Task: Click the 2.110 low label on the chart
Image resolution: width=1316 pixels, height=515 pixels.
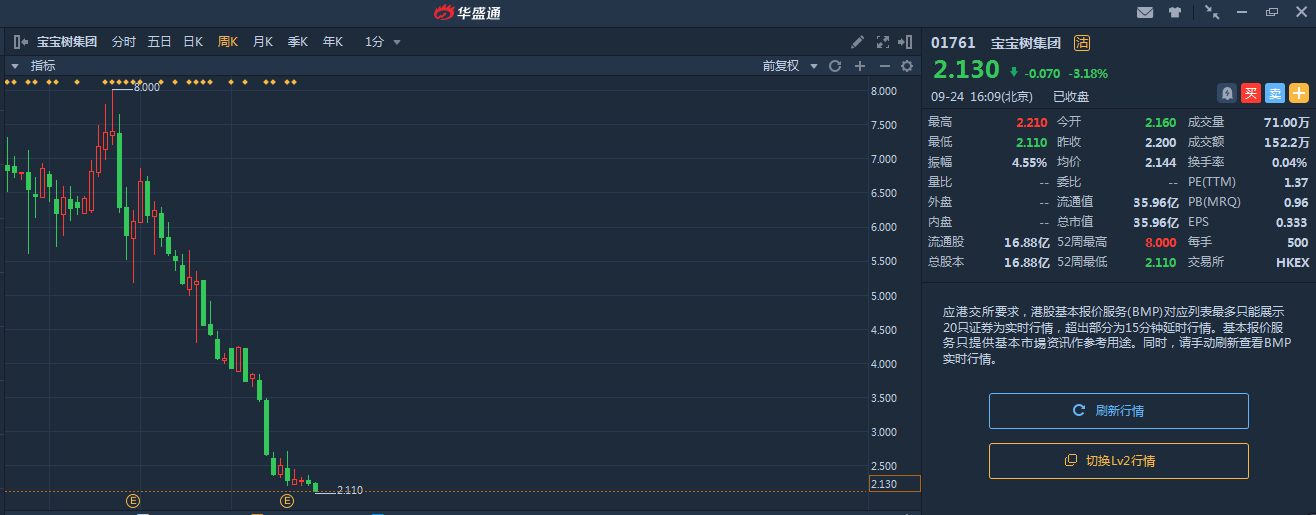Action: coord(350,490)
